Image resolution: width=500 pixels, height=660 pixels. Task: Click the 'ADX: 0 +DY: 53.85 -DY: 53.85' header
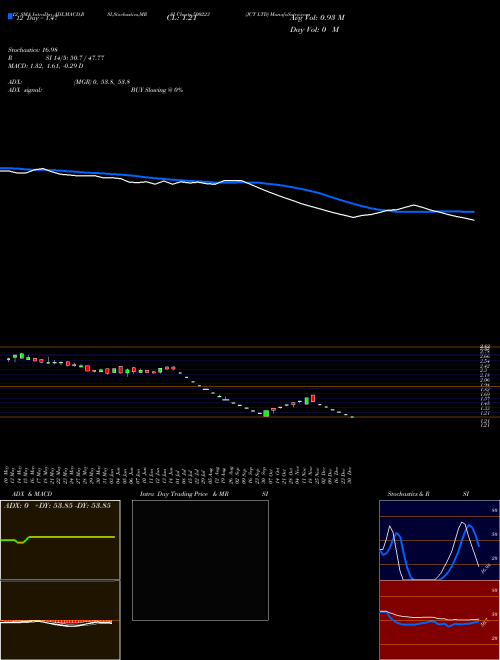[57, 505]
